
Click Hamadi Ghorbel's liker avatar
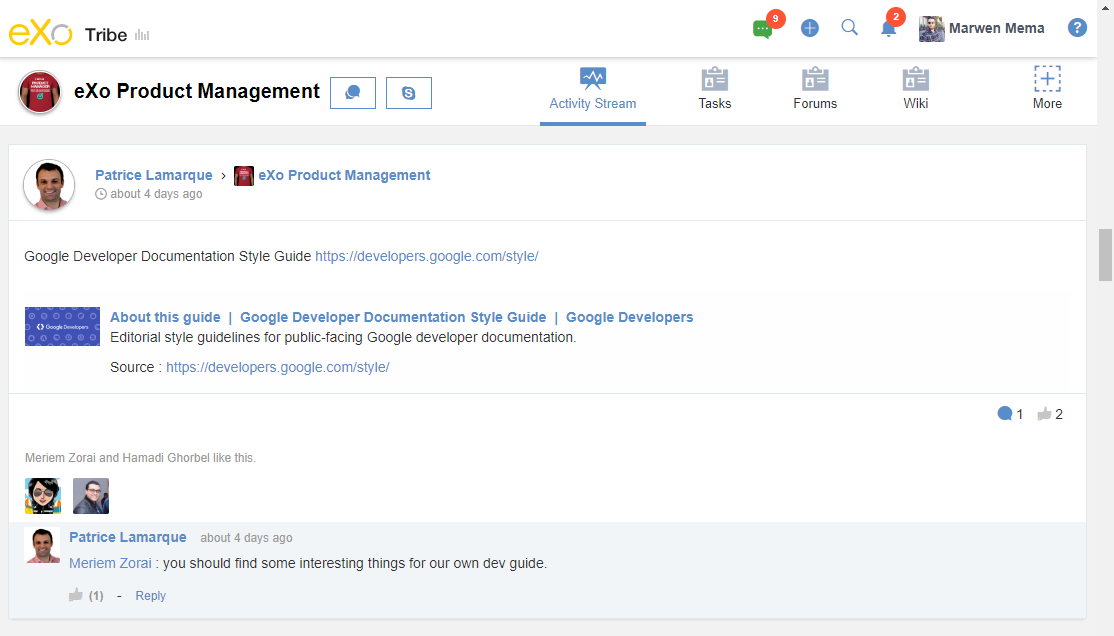[x=91, y=496]
